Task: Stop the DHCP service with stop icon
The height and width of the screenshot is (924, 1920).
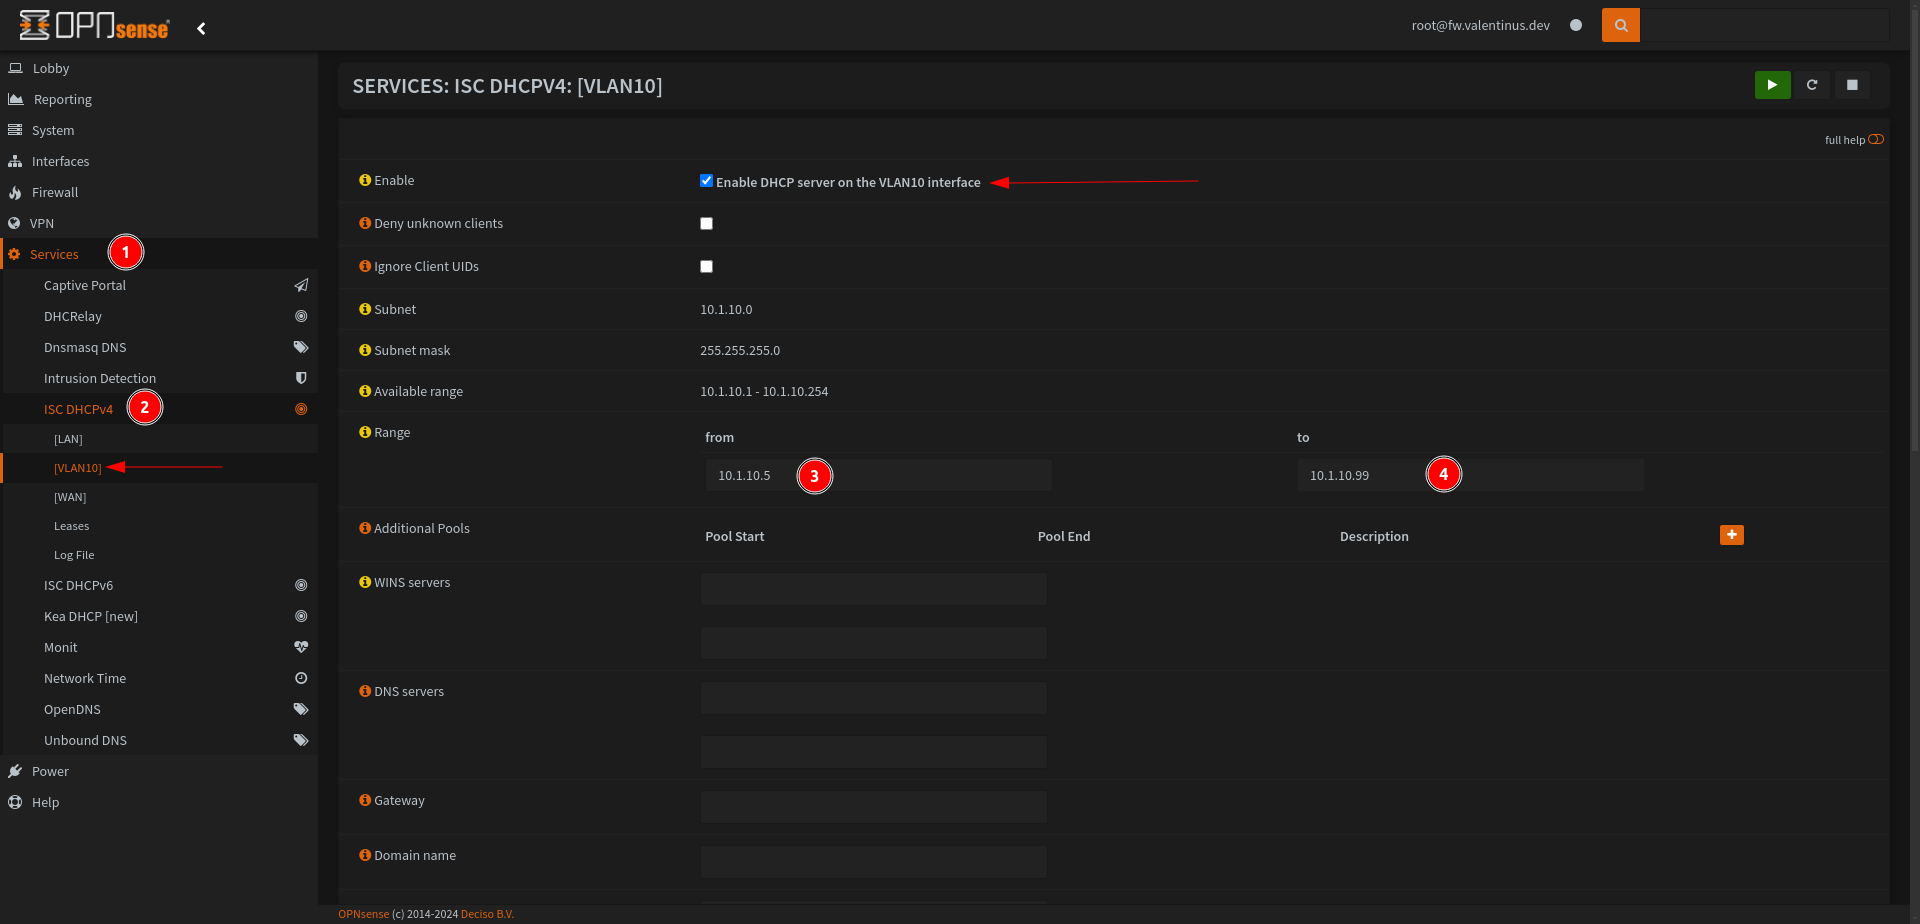Action: pos(1852,85)
